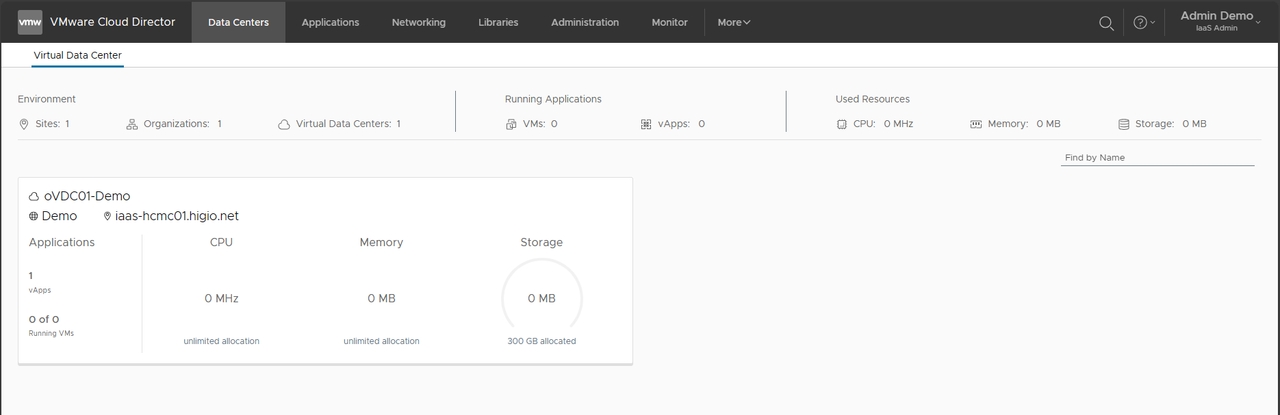Click the vApps icon under Running Applications
The height and width of the screenshot is (415, 1280).
[x=646, y=124]
